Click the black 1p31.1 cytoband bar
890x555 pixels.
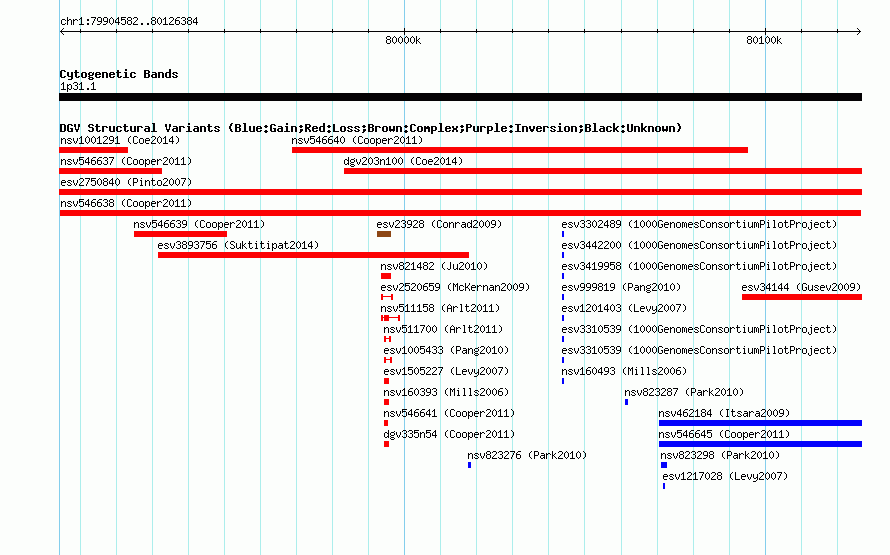click(460, 97)
